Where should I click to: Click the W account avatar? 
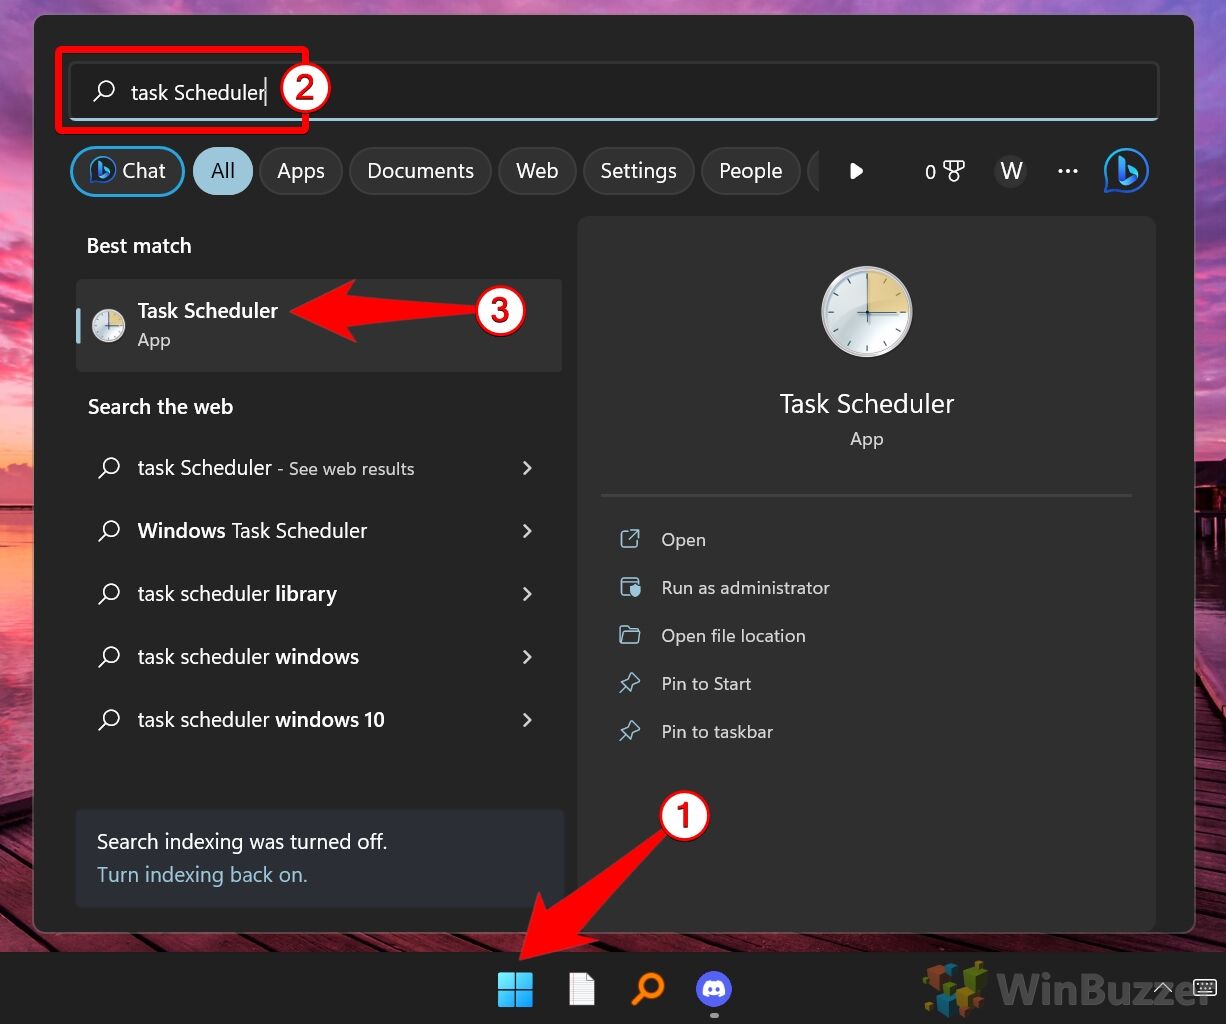pyautogui.click(x=1011, y=171)
